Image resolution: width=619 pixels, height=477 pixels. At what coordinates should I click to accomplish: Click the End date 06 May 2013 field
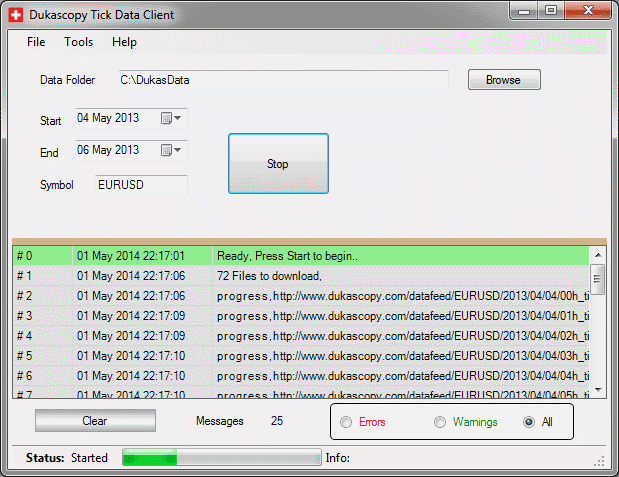click(131, 150)
